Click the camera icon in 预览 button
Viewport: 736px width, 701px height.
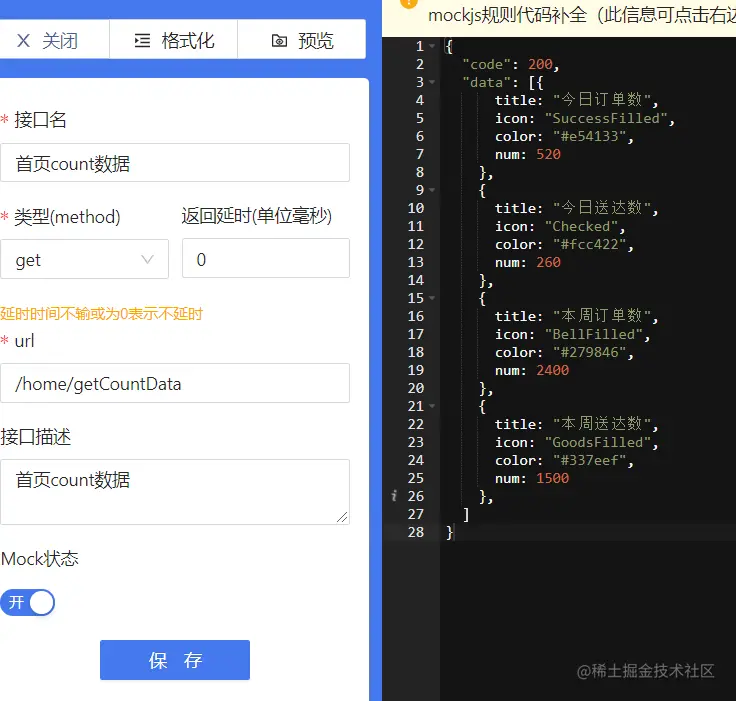point(279,41)
